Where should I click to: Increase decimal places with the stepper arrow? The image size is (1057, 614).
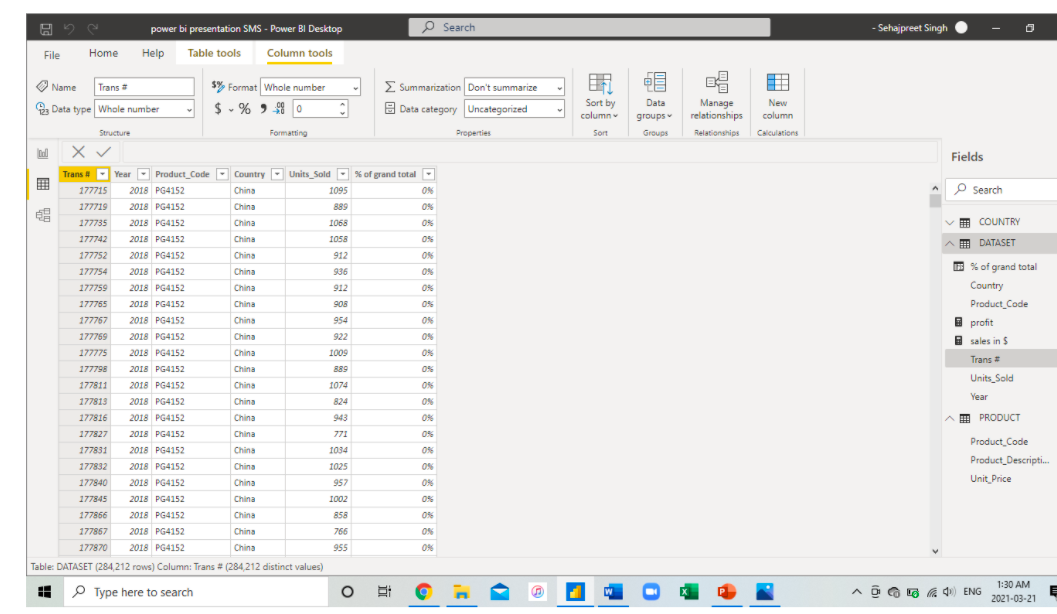pos(342,102)
